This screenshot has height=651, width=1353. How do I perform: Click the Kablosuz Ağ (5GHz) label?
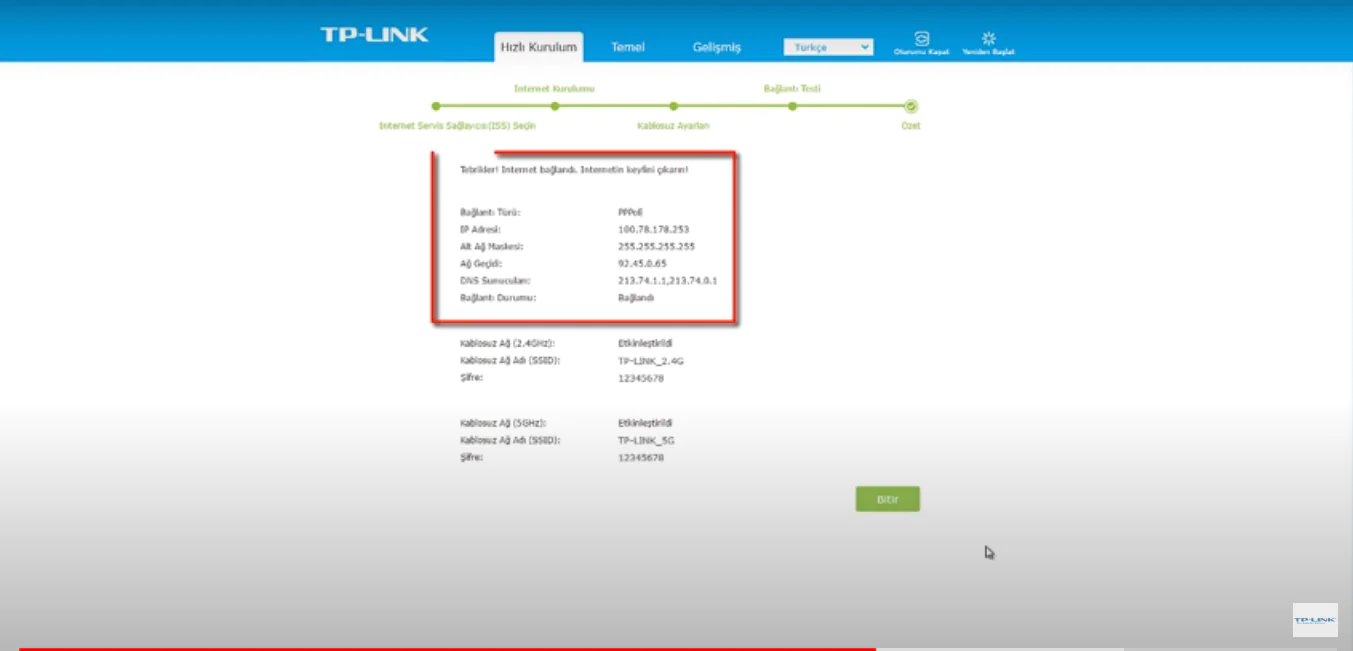click(503, 423)
